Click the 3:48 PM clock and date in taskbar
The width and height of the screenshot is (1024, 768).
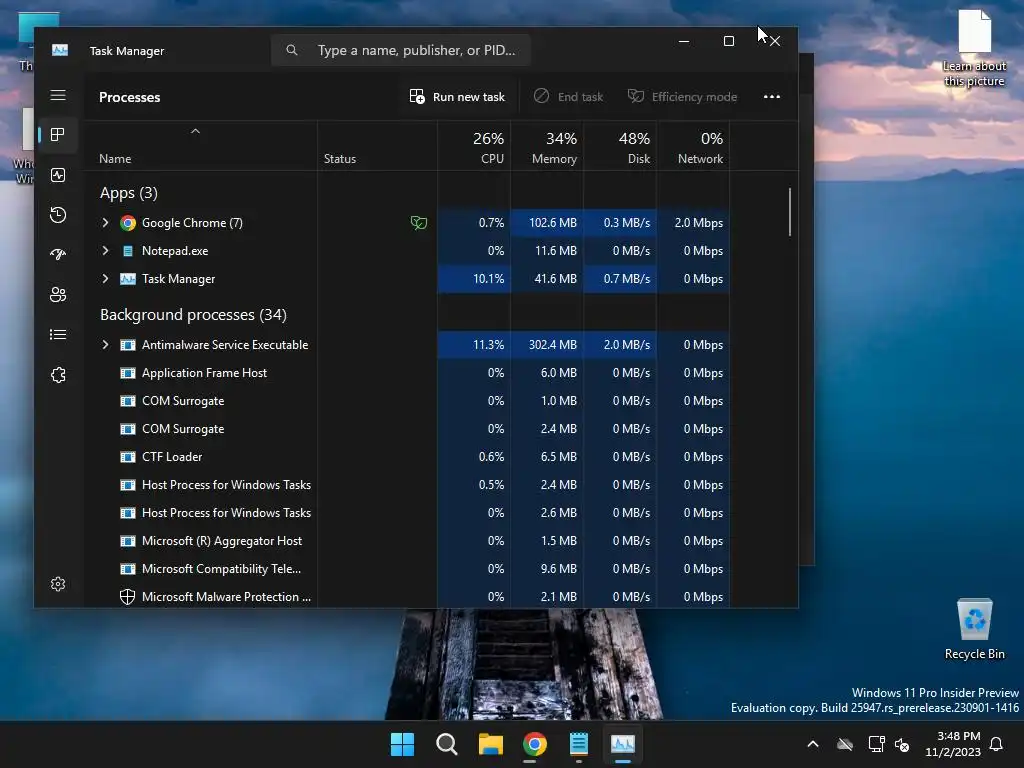tap(953, 744)
